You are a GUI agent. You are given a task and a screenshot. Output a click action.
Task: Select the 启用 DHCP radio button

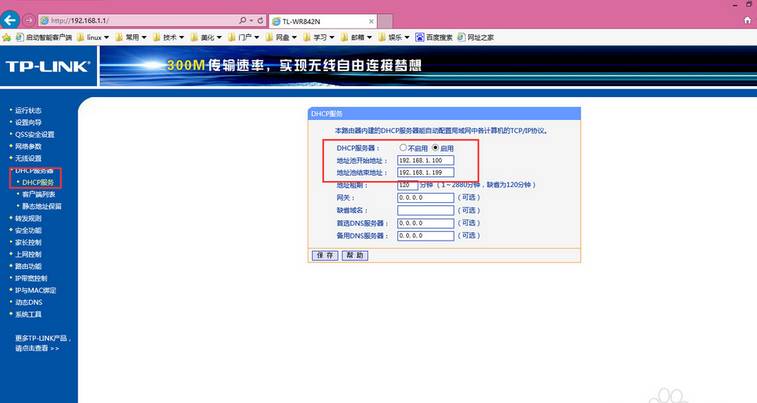coord(435,147)
